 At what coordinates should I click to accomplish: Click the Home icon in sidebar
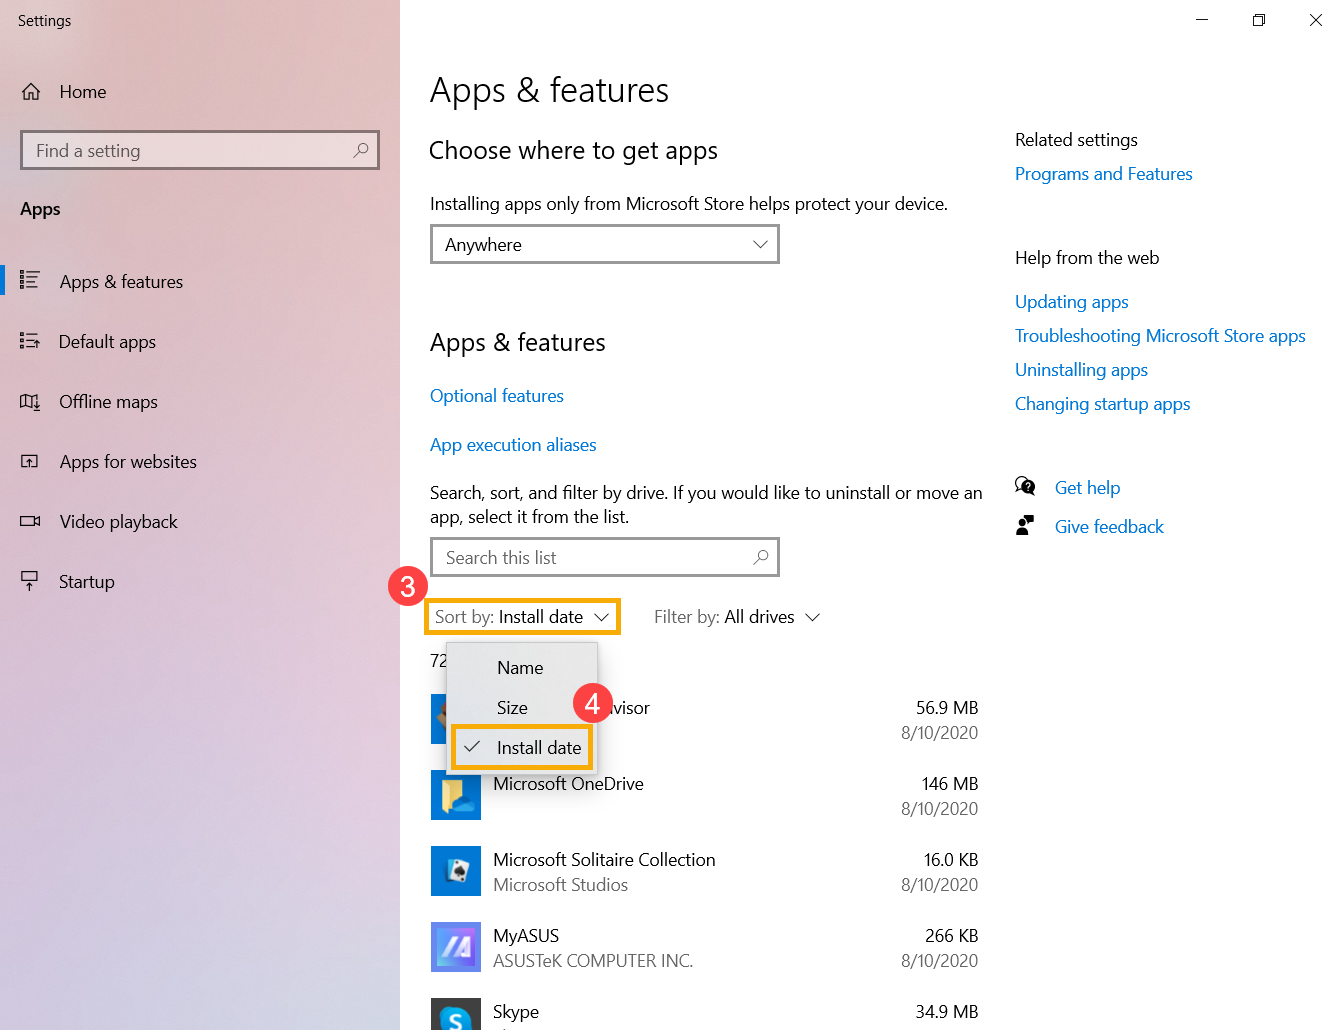pyautogui.click(x=31, y=91)
